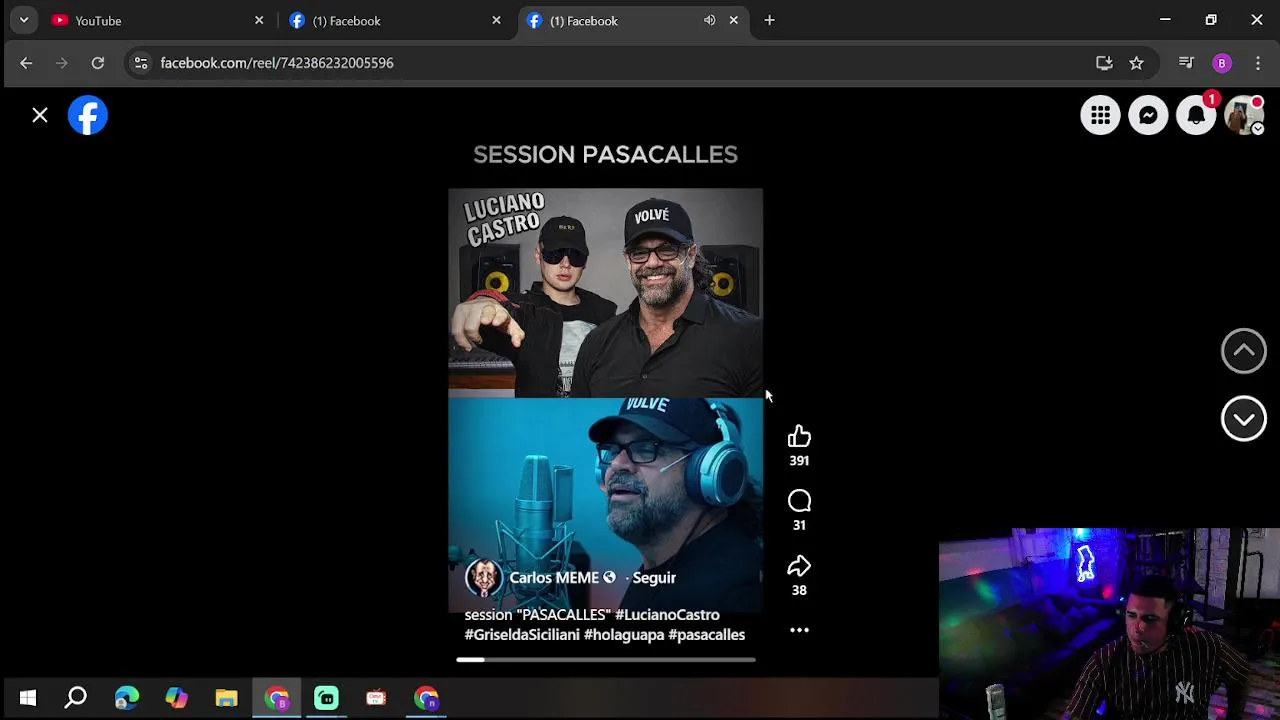Share the reel with the arrow icon
The image size is (1280, 720).
pos(799,566)
